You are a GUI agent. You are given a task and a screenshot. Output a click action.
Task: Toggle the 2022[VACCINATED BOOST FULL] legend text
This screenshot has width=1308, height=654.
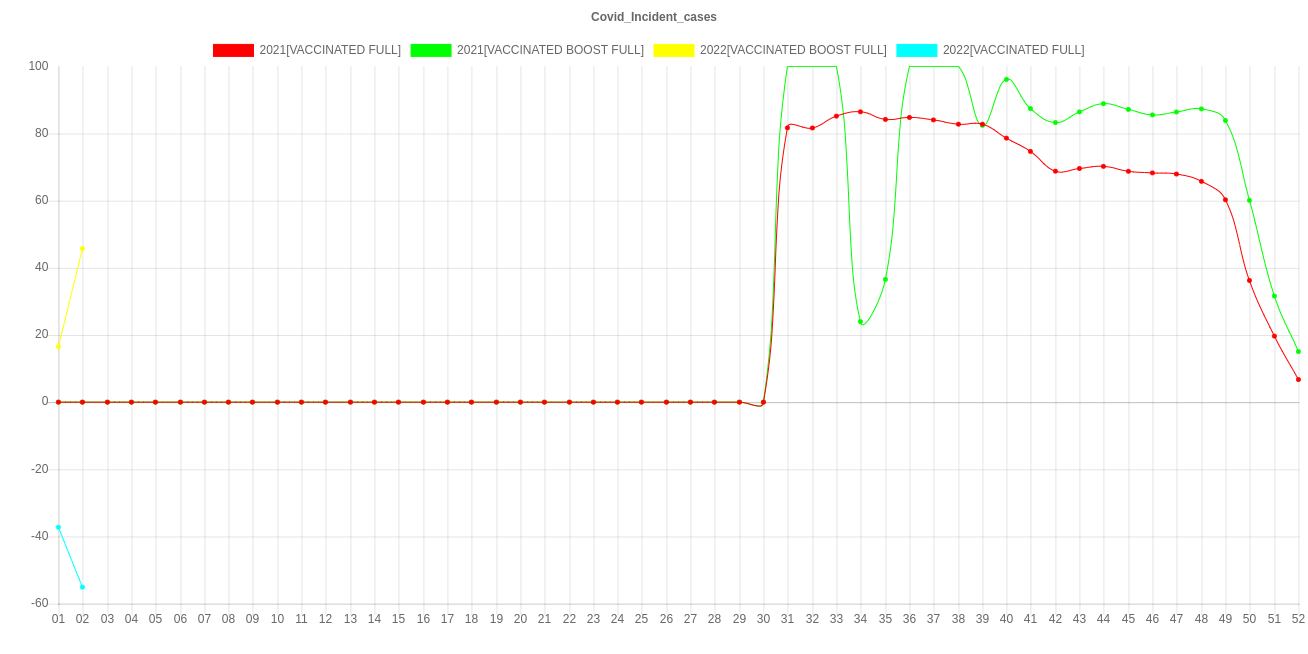click(x=792, y=50)
